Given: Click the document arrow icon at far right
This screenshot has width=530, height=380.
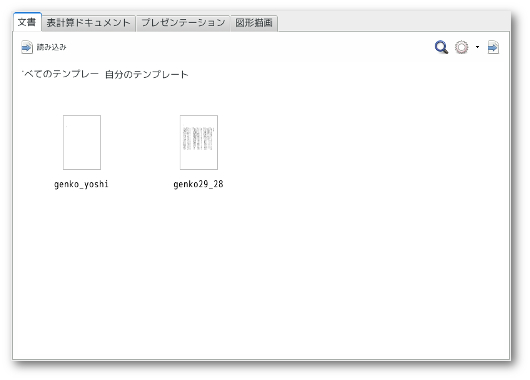Looking at the screenshot, I should 493,47.
